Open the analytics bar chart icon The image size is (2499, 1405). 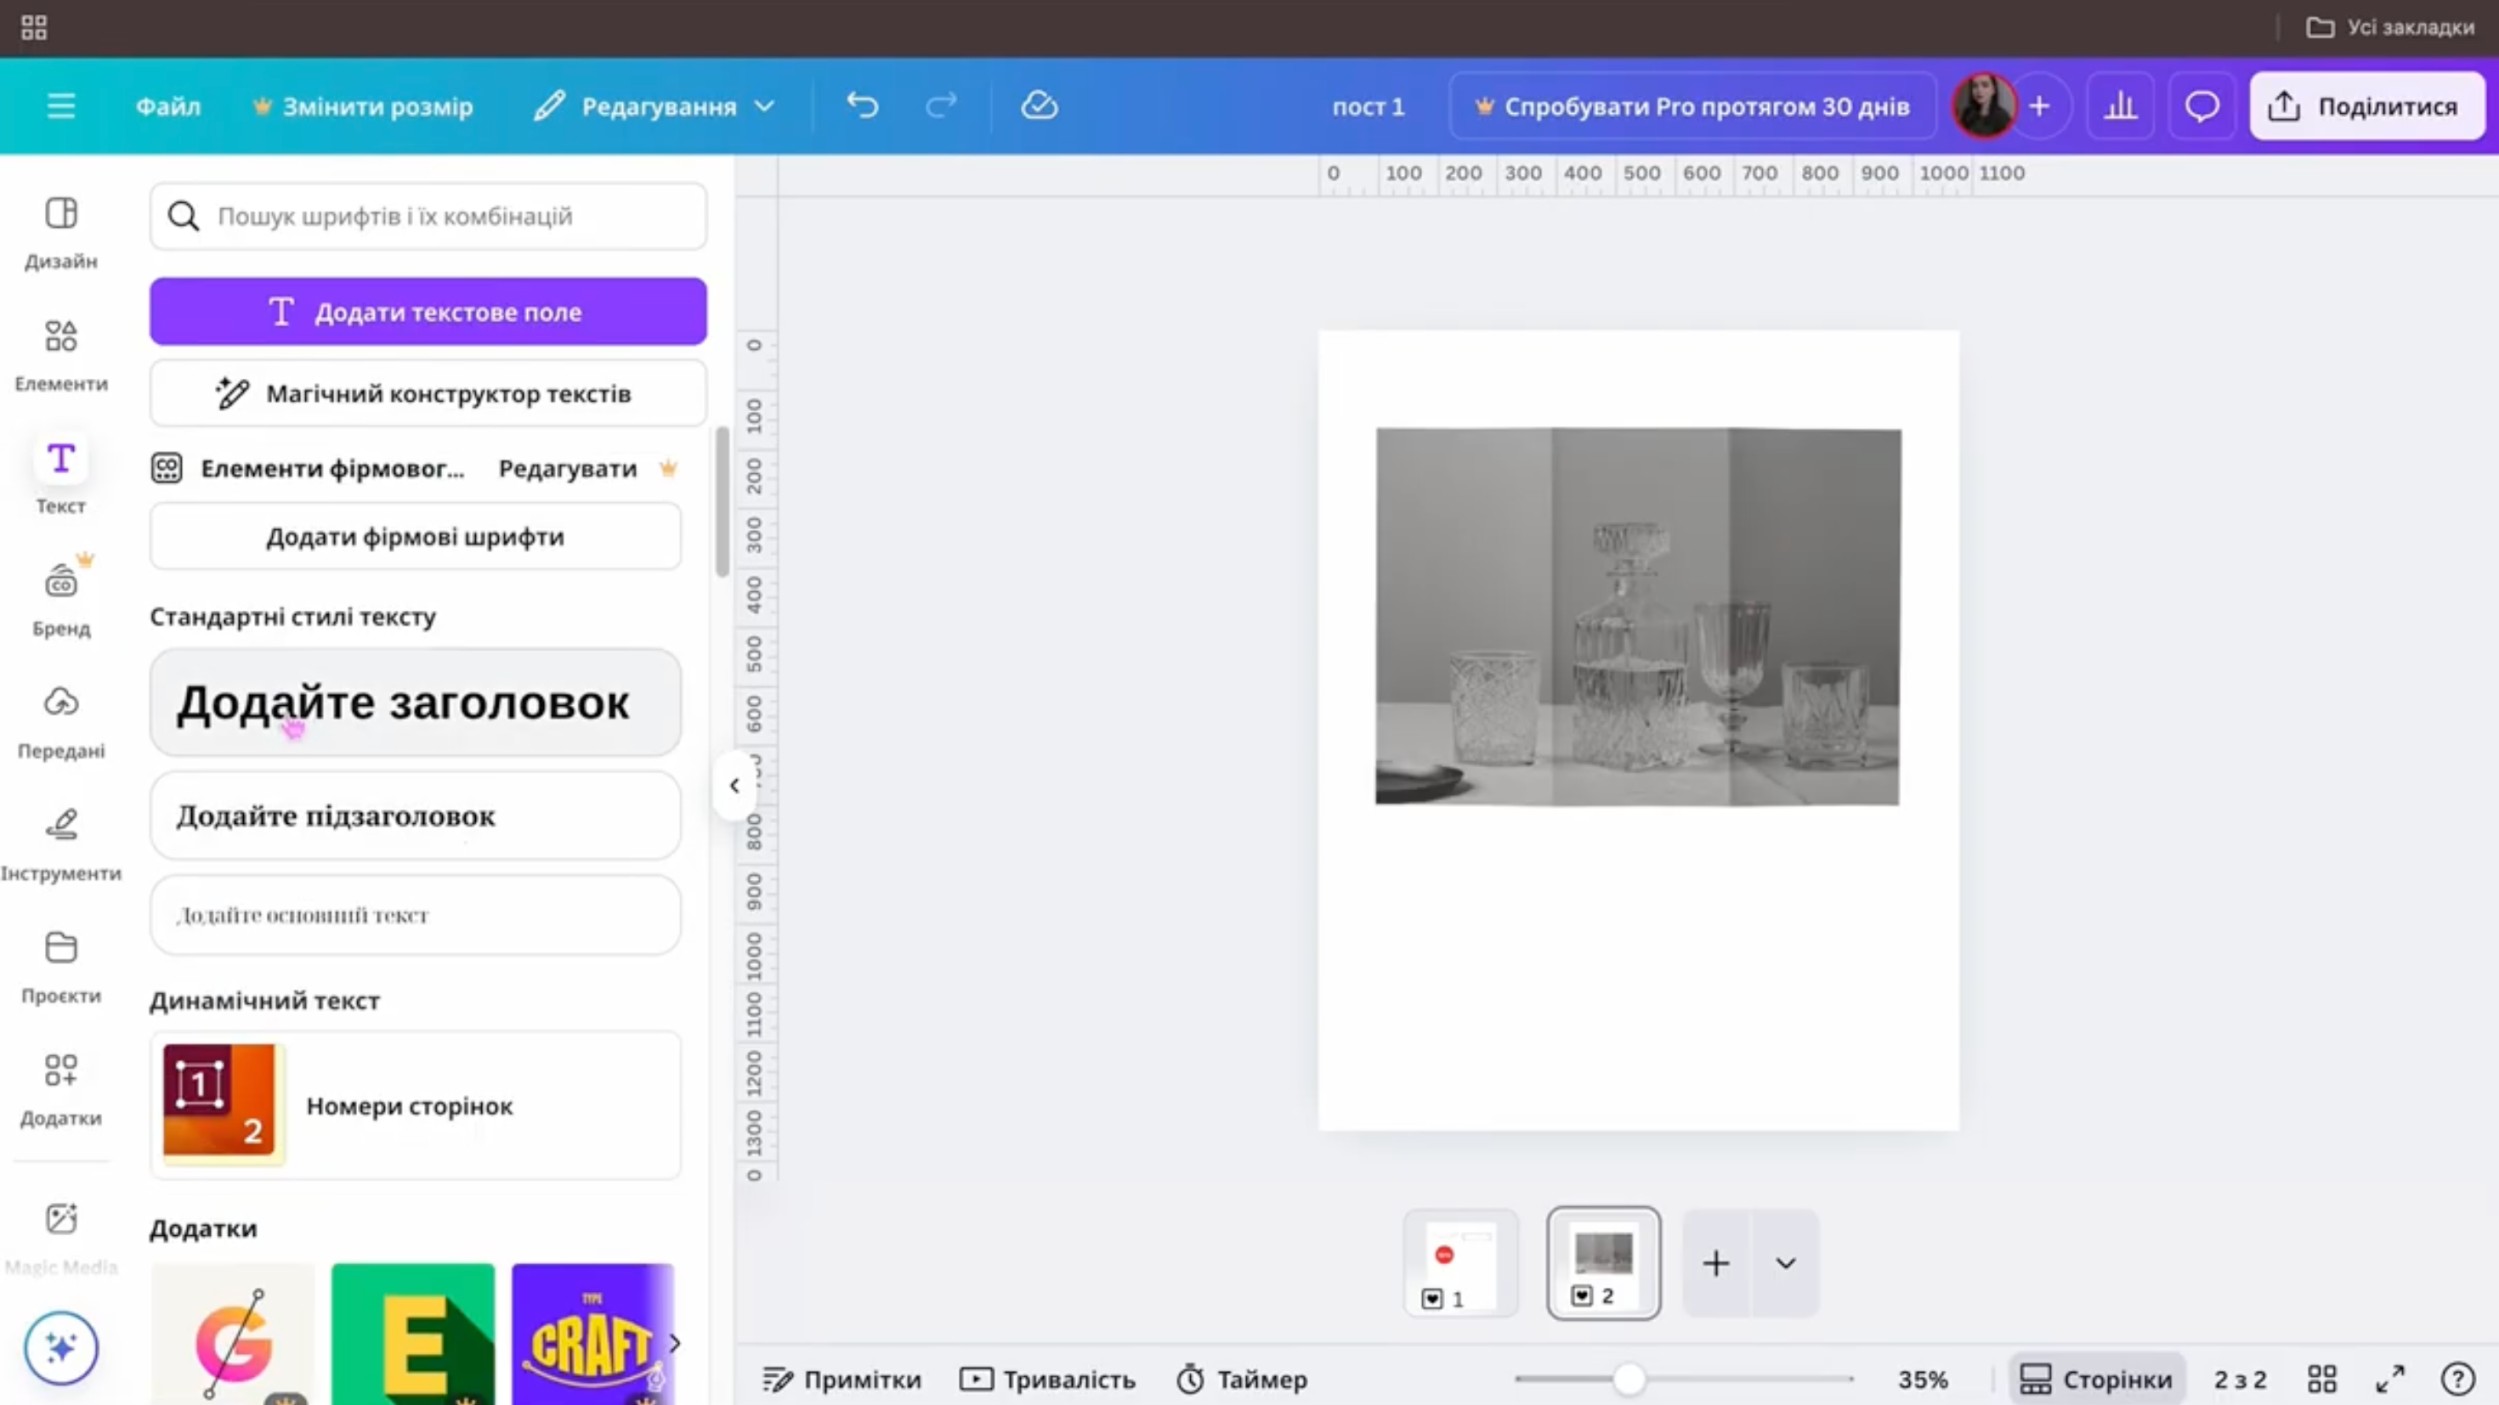click(2119, 106)
